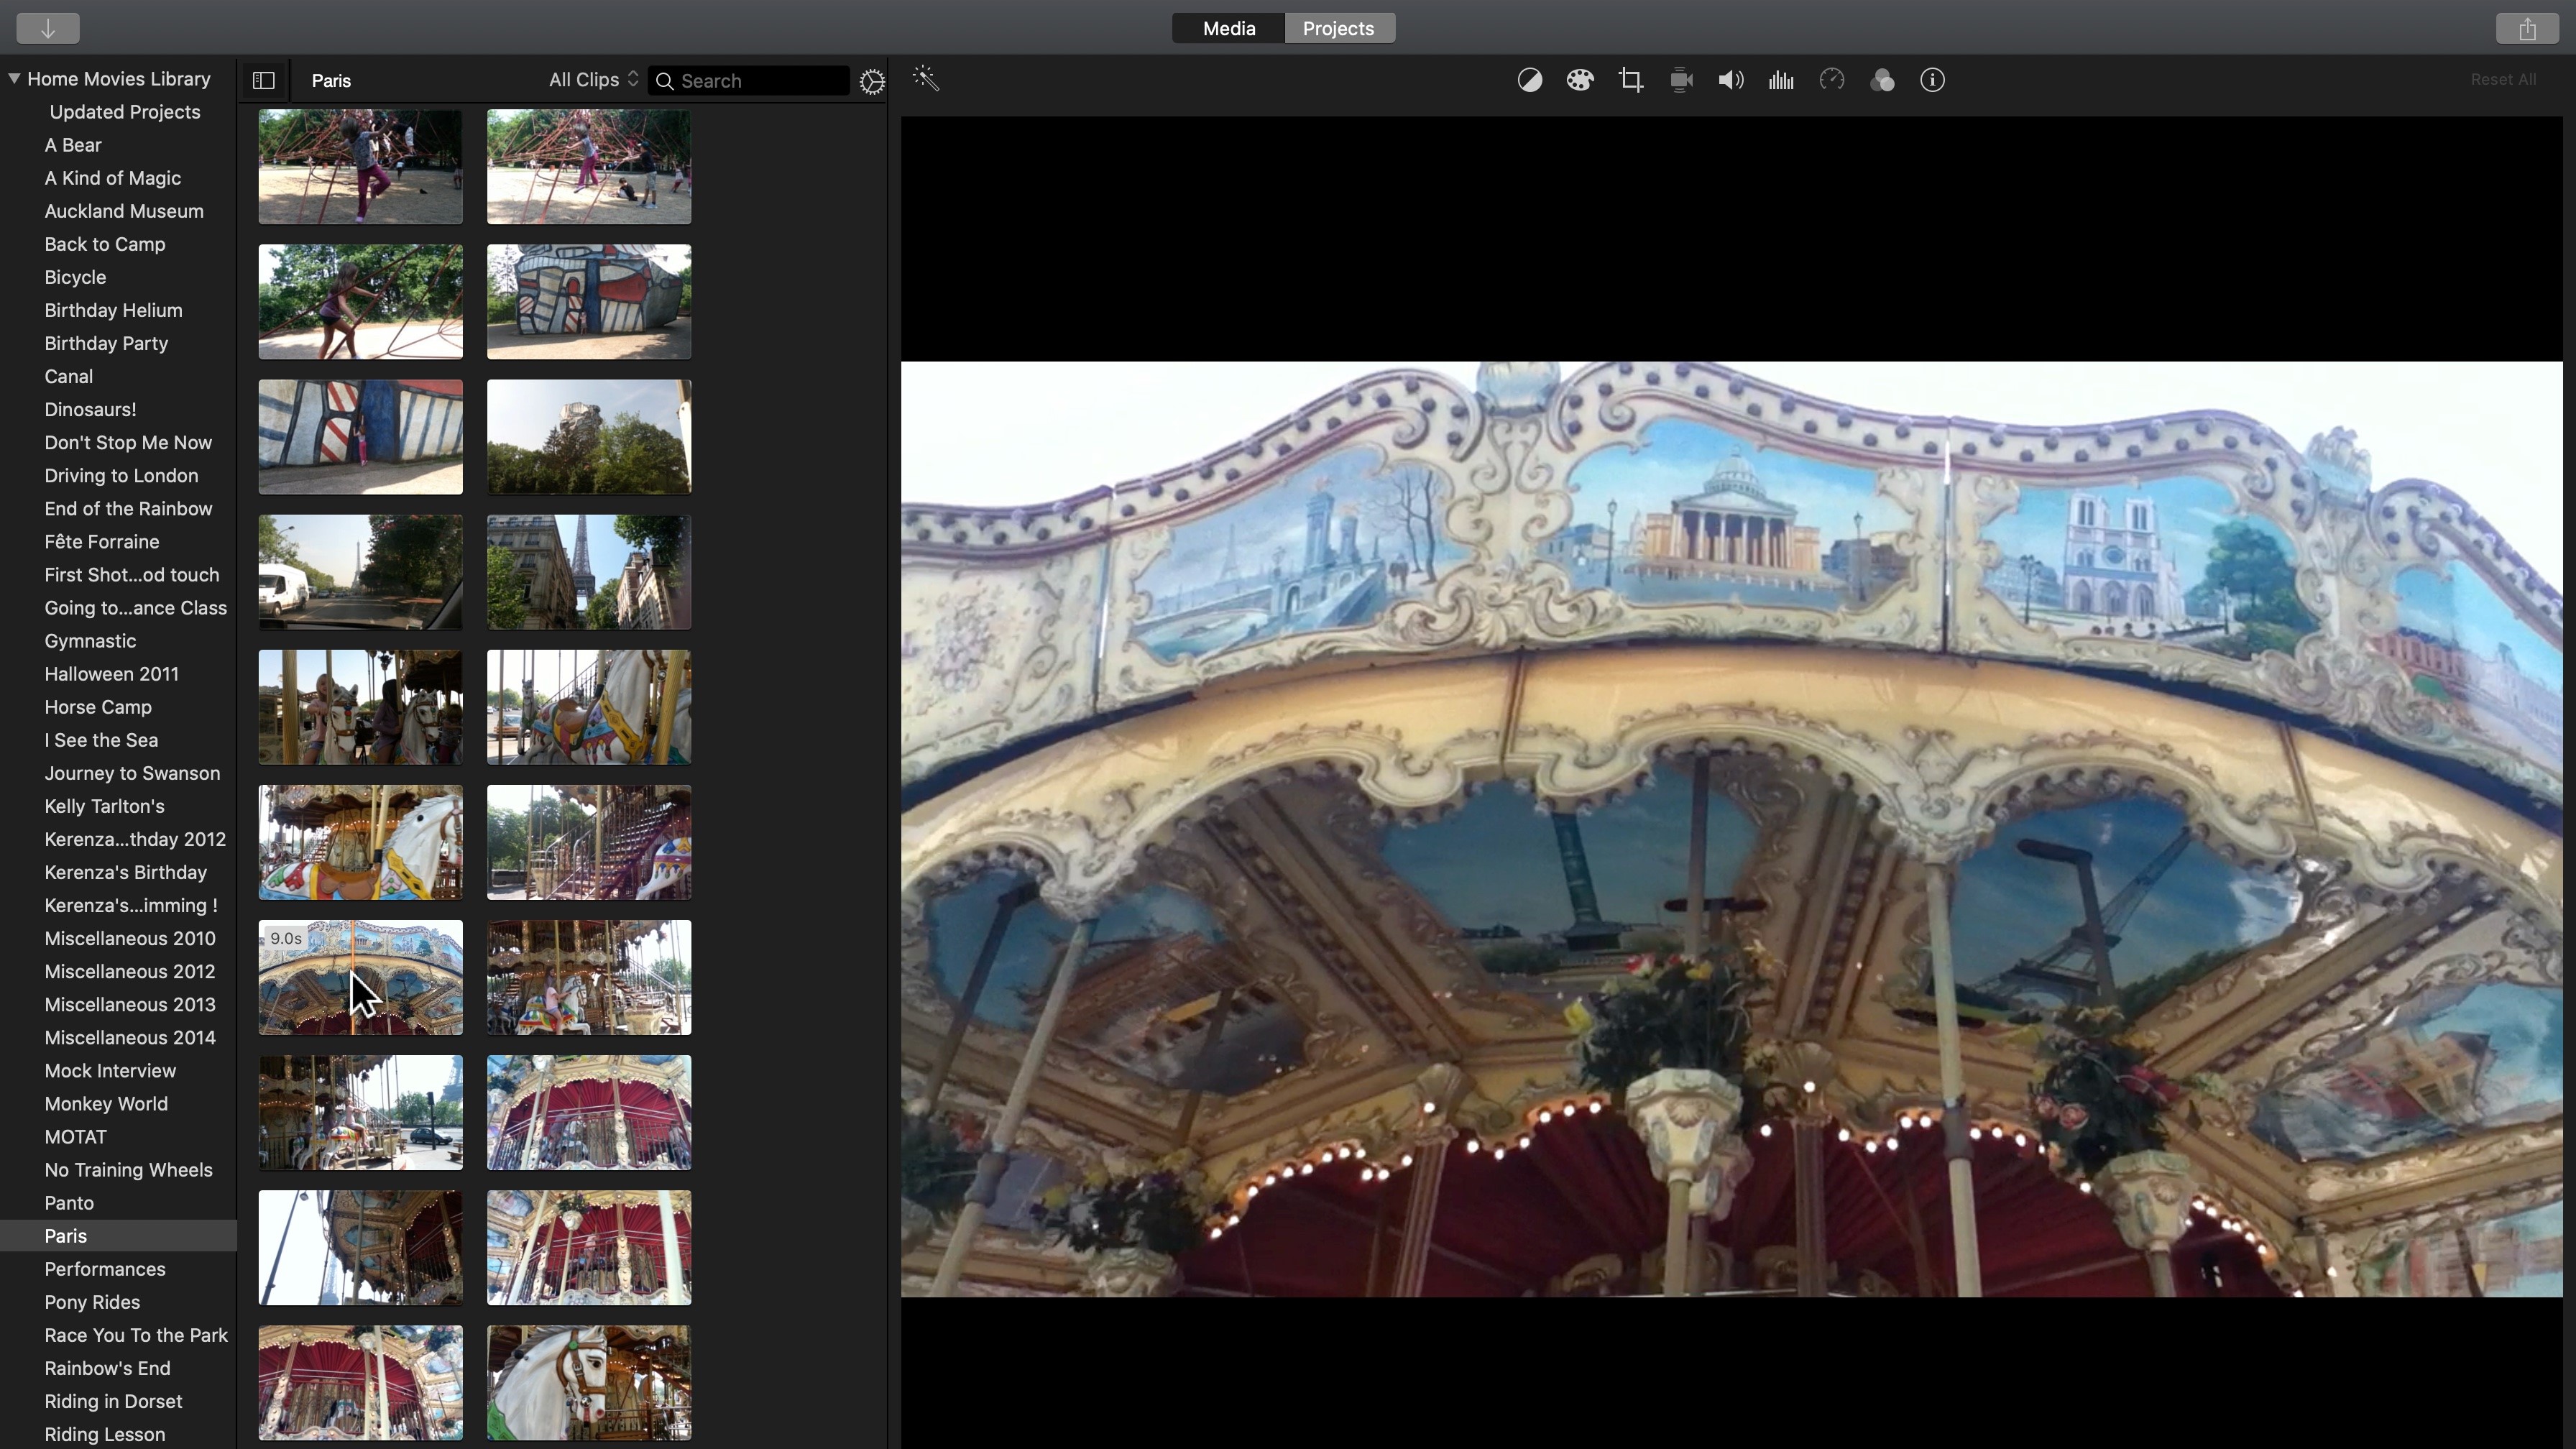Select the white horse head close-up clip
Viewport: 2576px width, 1449px height.
[x=589, y=1383]
